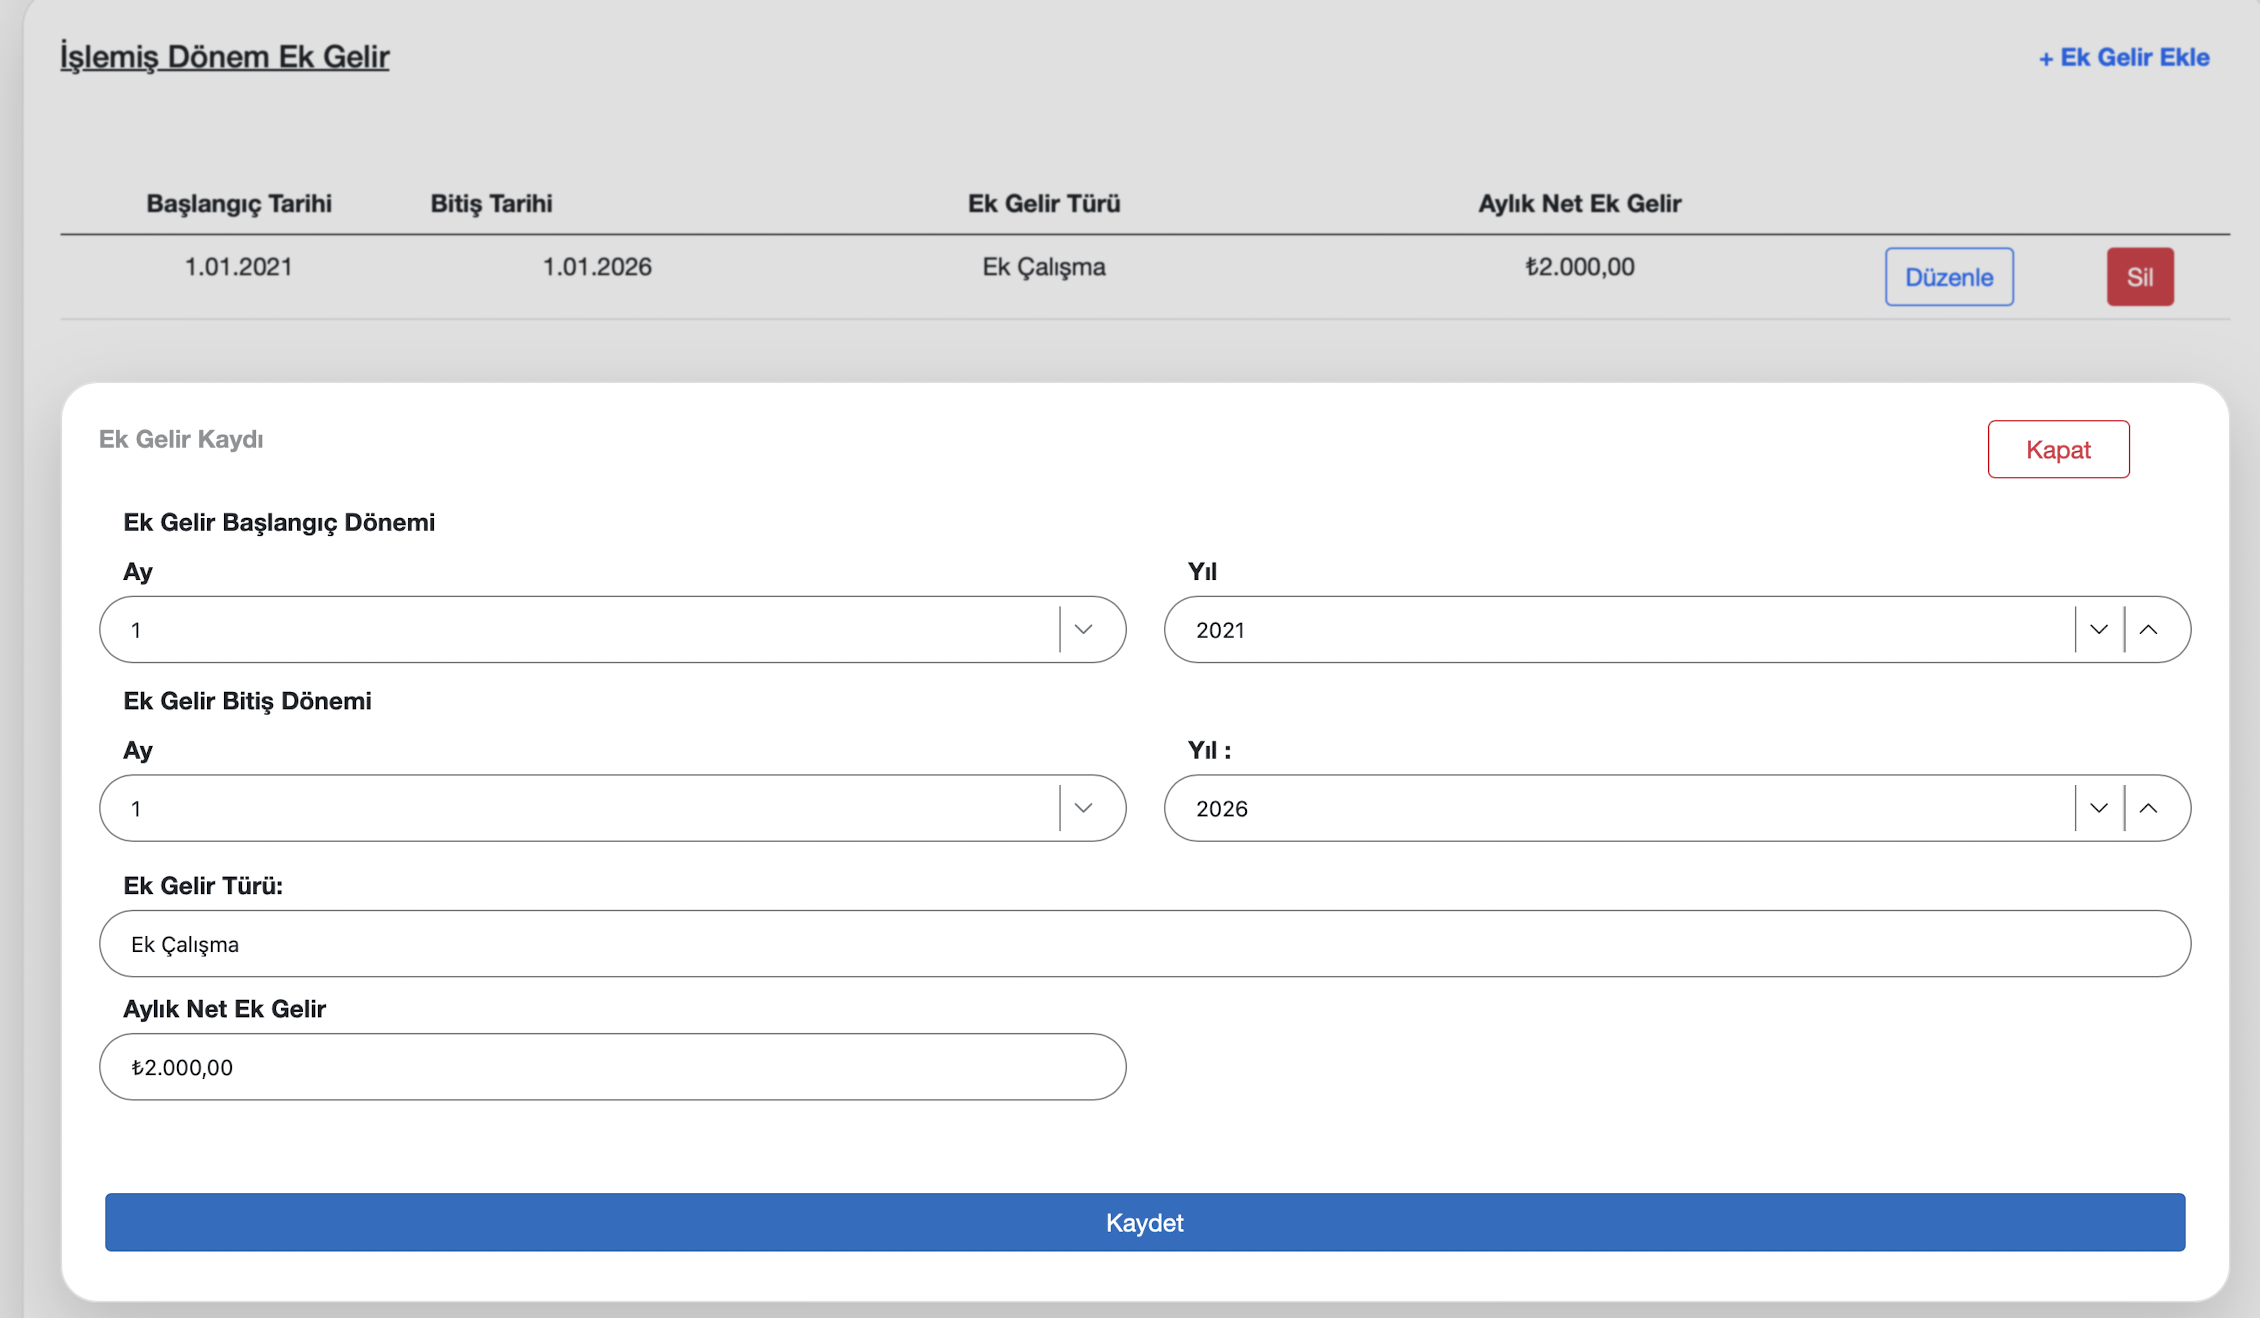
Task: Click the Başlangıç Tarihi column header
Action: (238, 204)
